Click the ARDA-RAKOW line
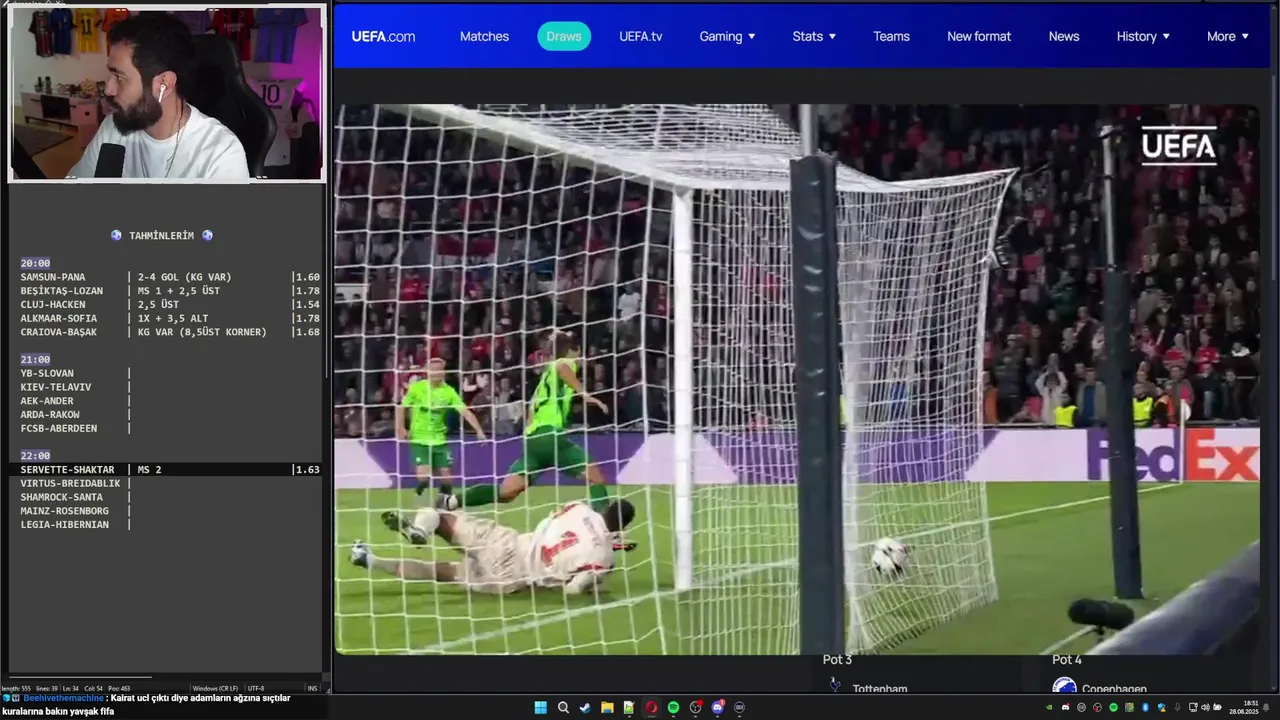The height and width of the screenshot is (720, 1280). tap(76, 414)
